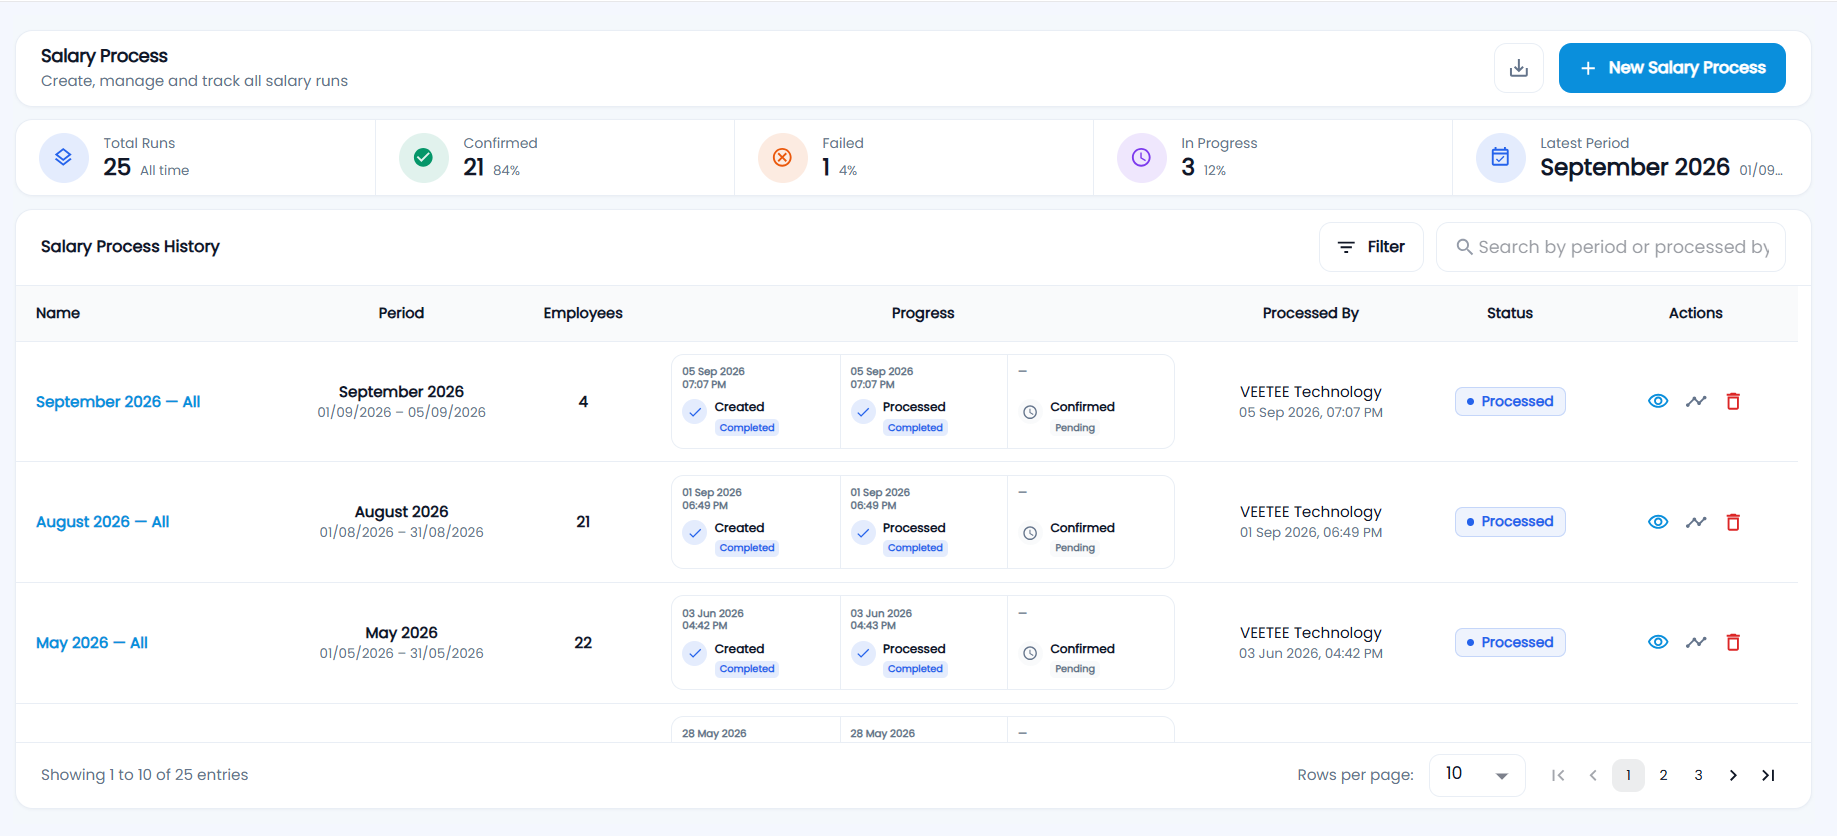View August 2026 salary run details
The width and height of the screenshot is (1837, 836).
pos(1658,522)
